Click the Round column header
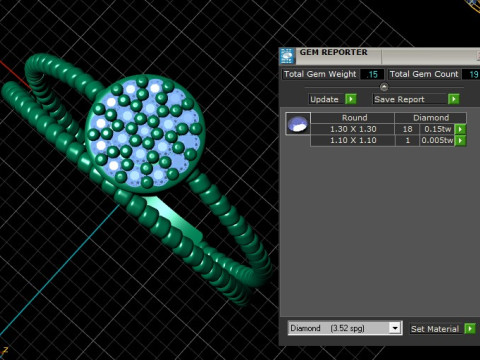Viewport: 480px width, 360px height. coord(353,118)
